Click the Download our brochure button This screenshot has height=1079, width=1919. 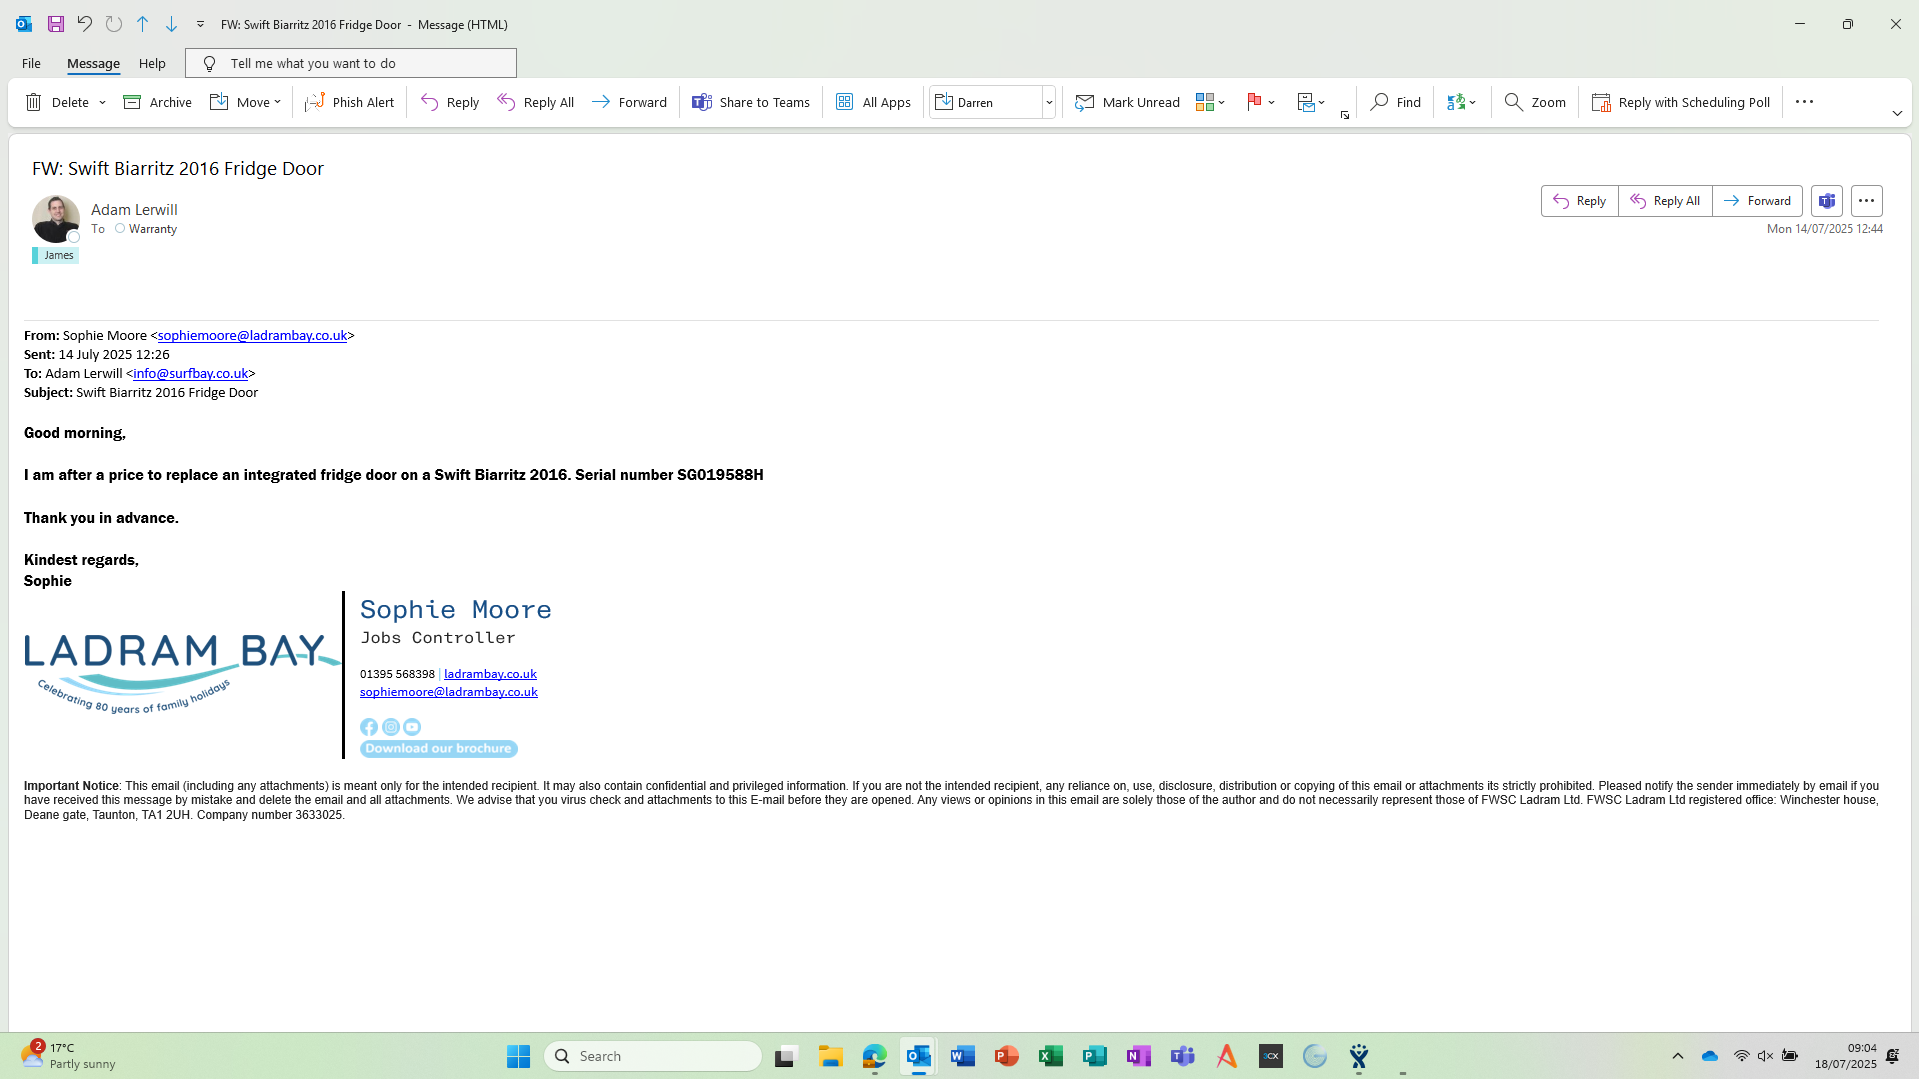[438, 749]
